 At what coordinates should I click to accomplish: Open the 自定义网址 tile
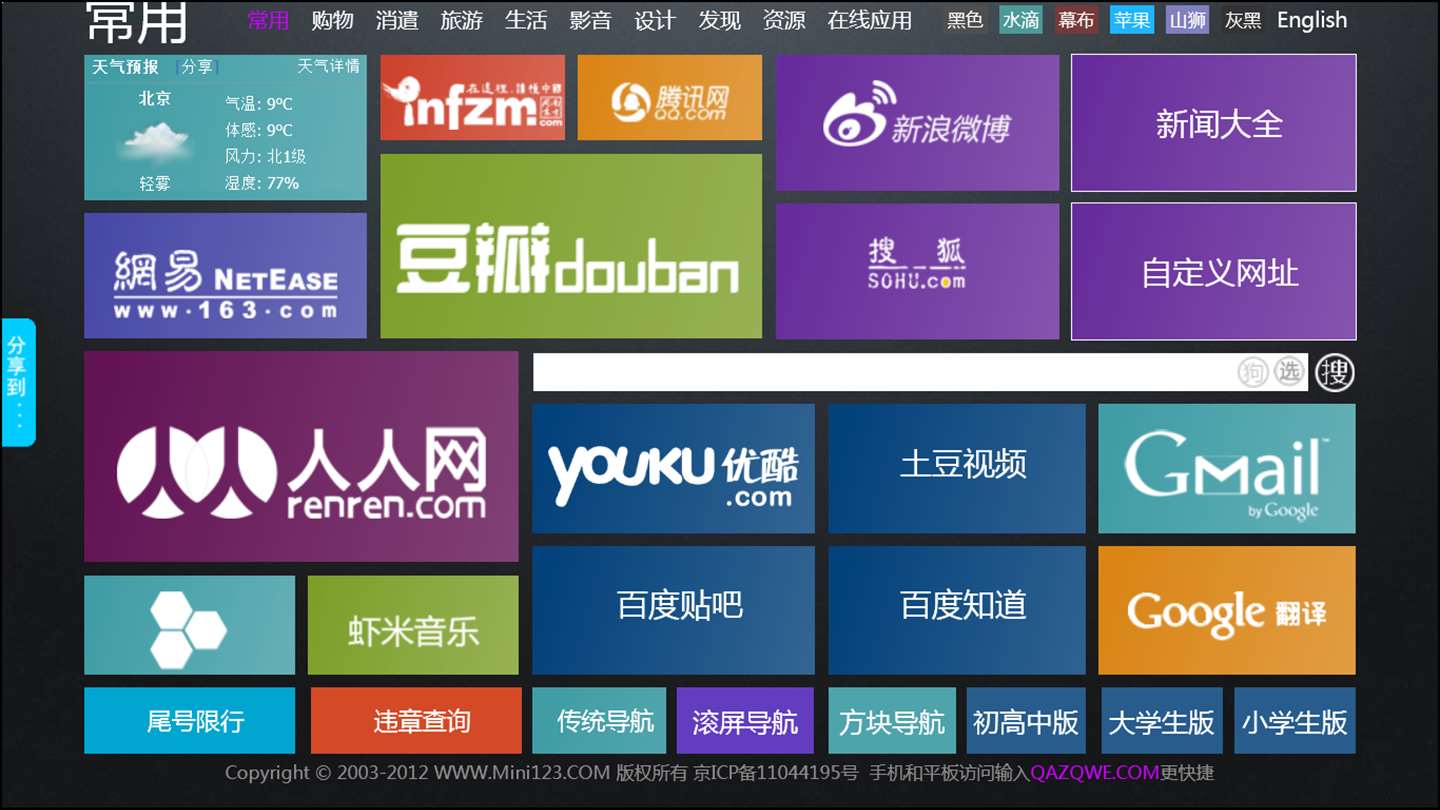click(x=1214, y=272)
